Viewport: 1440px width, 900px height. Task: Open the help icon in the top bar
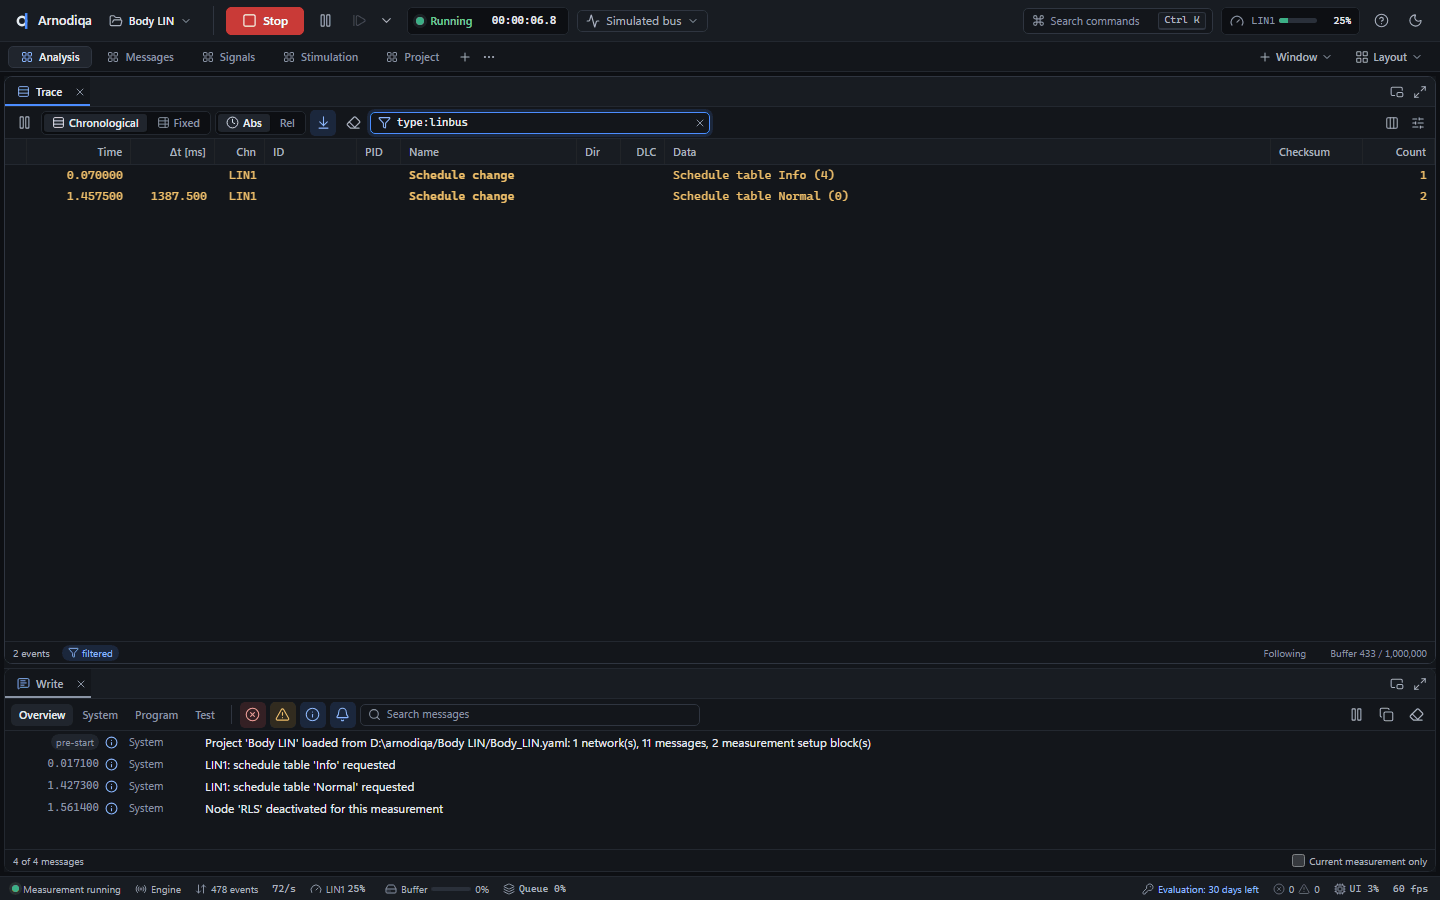(1381, 21)
